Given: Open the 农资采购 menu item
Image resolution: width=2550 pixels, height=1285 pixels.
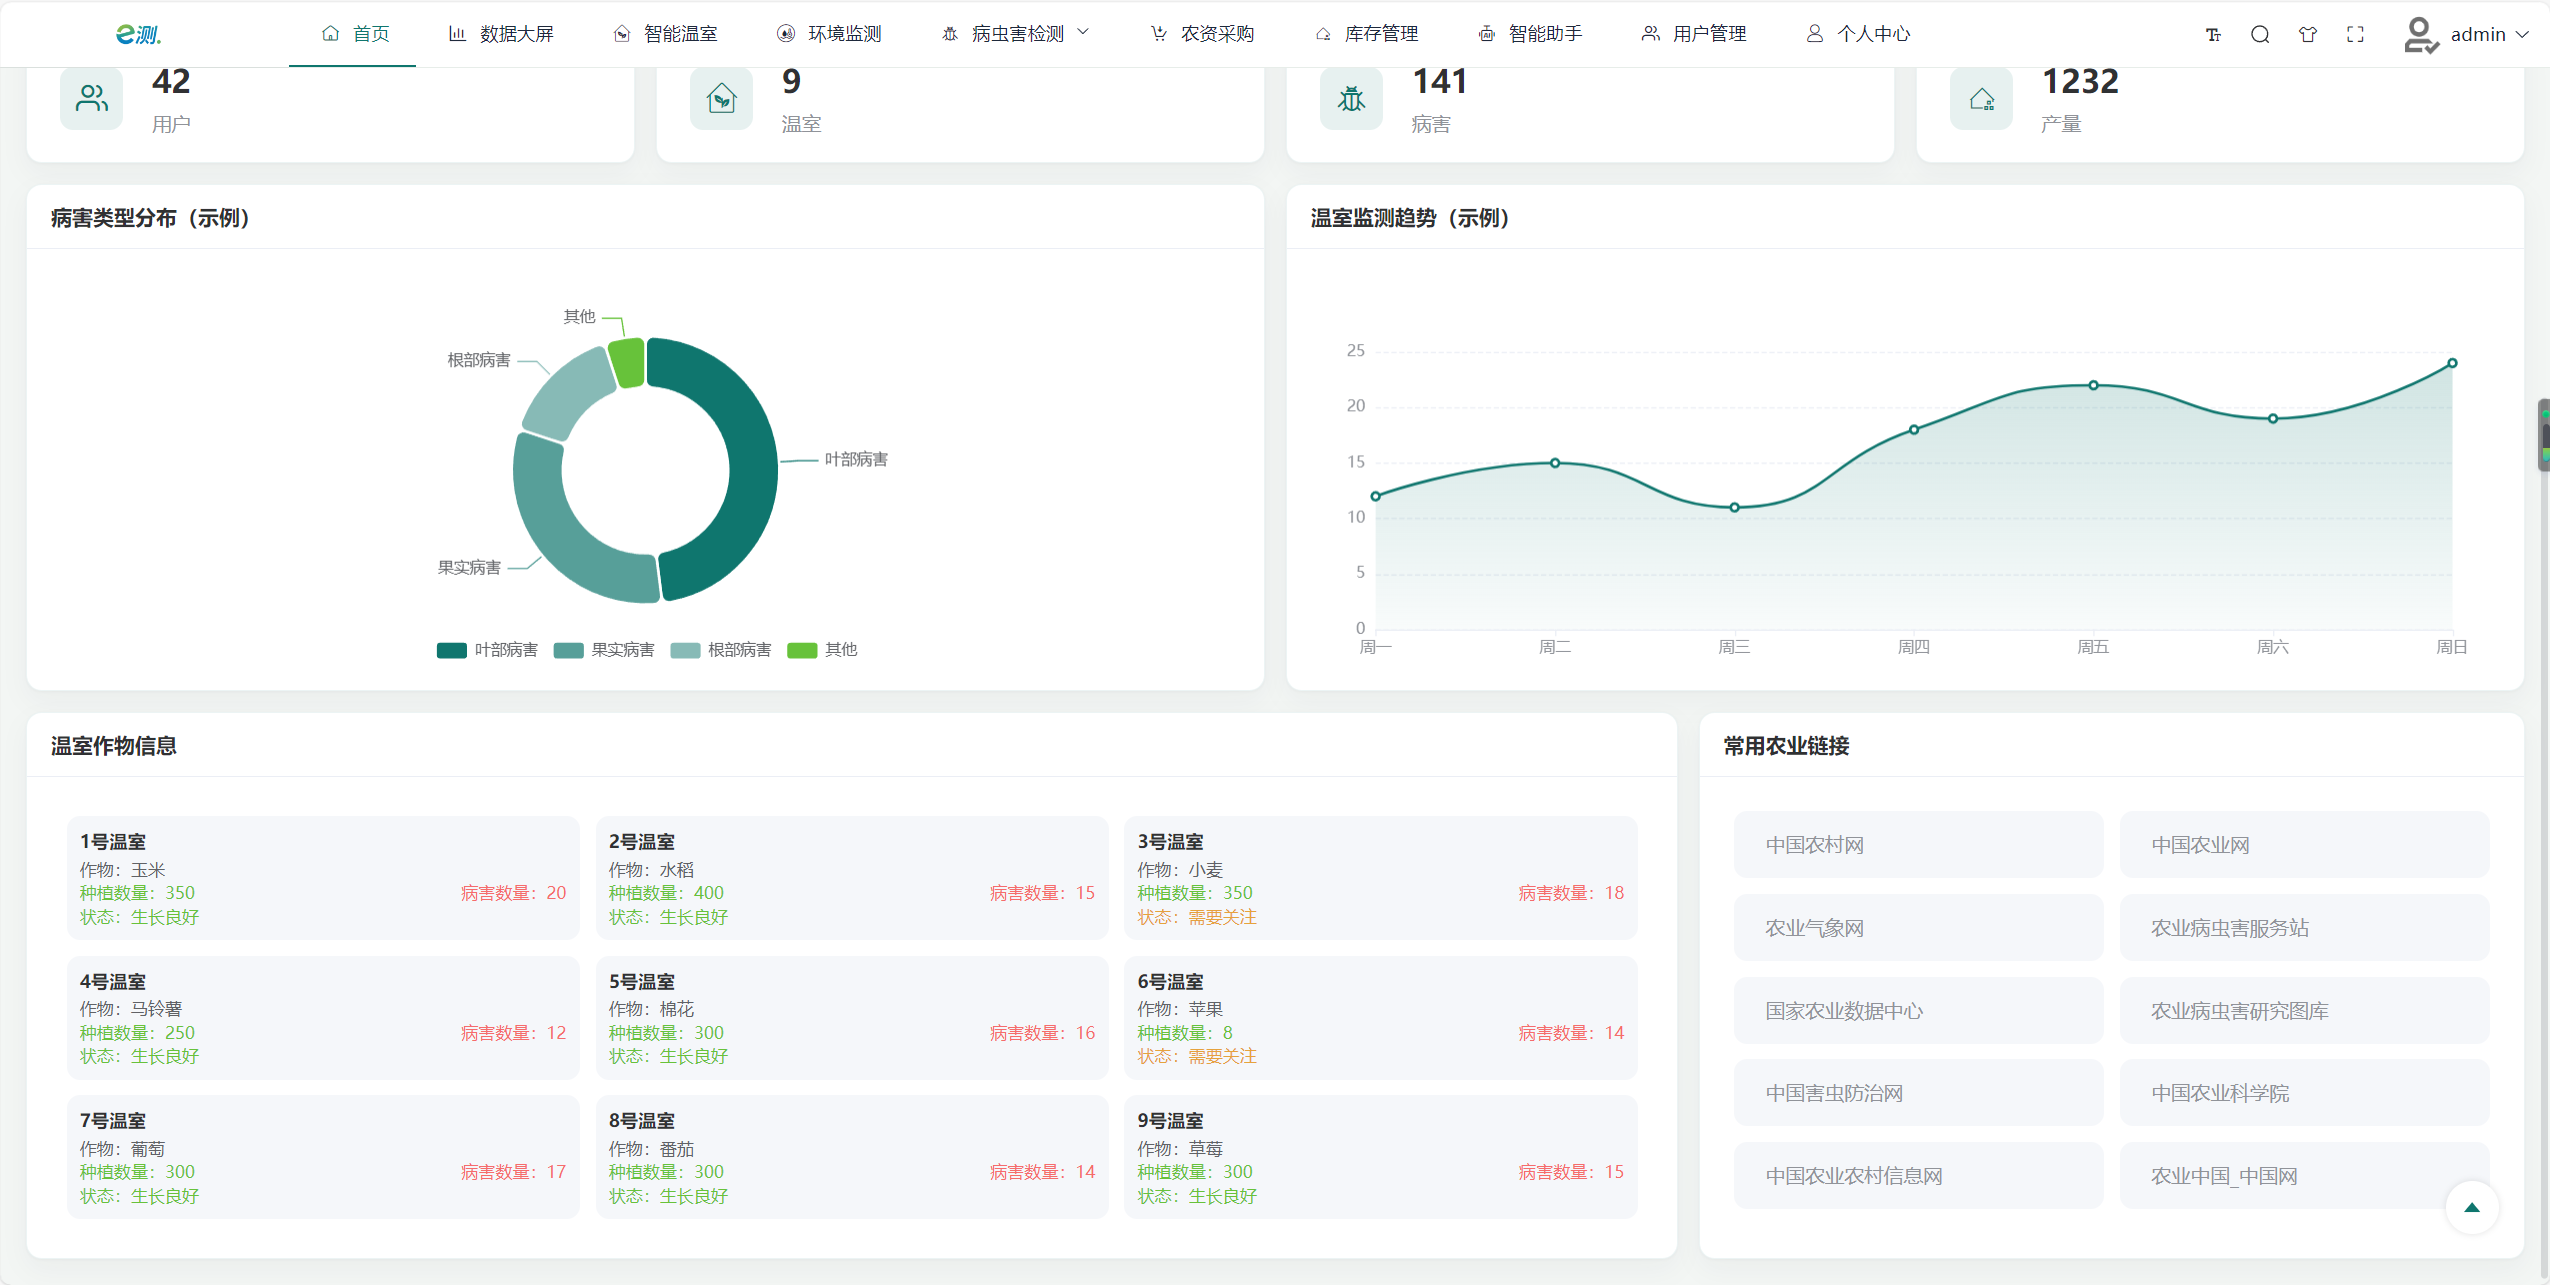Looking at the screenshot, I should 1201,34.
